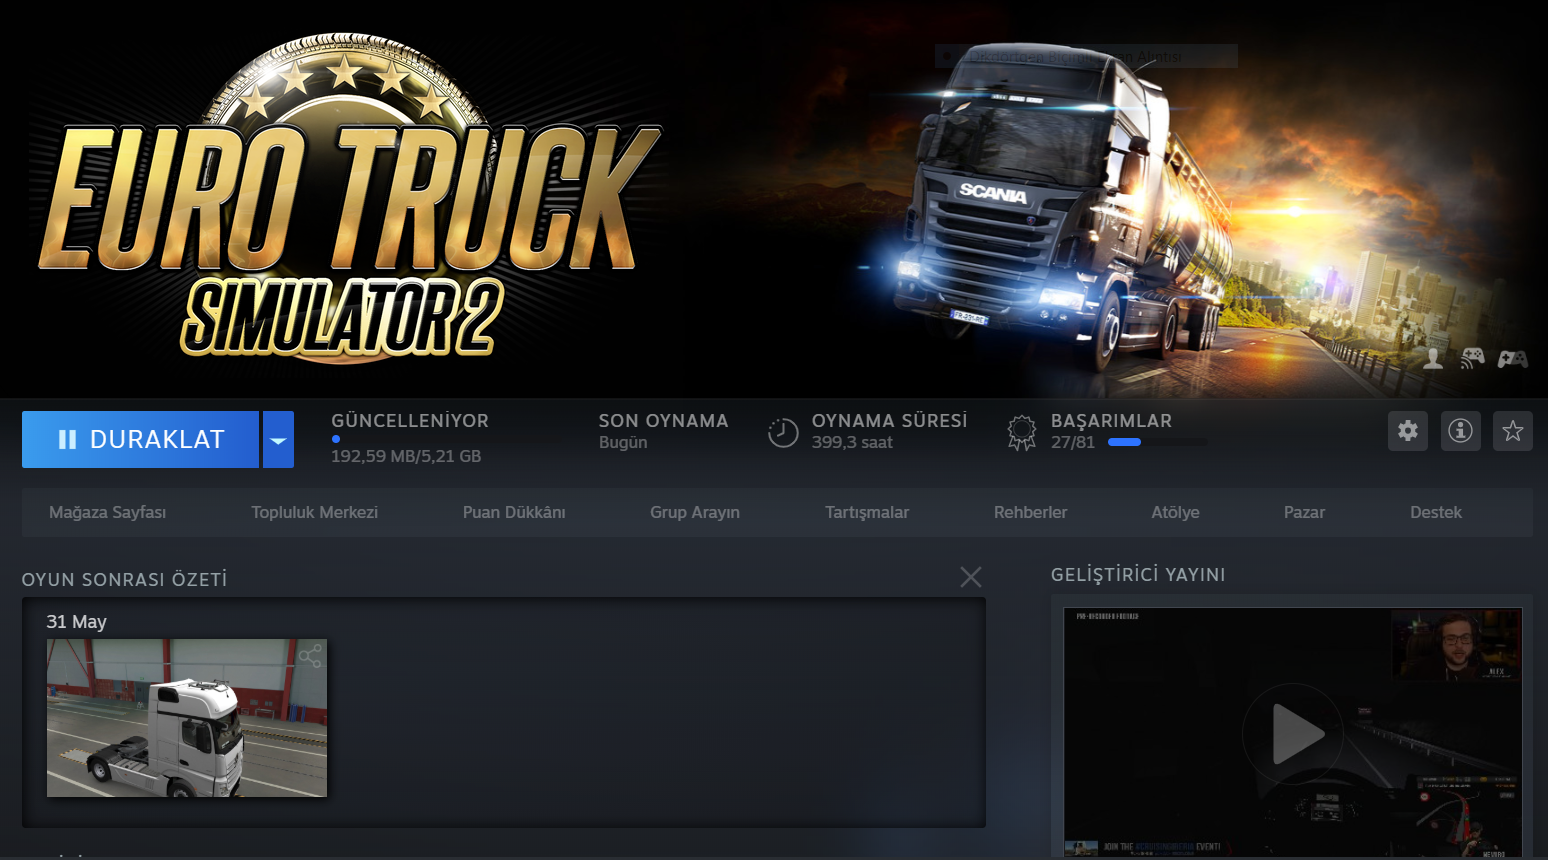This screenshot has width=1548, height=860.
Task: Click the gamepad controller support icon on the banner's far right
Action: click(1512, 358)
